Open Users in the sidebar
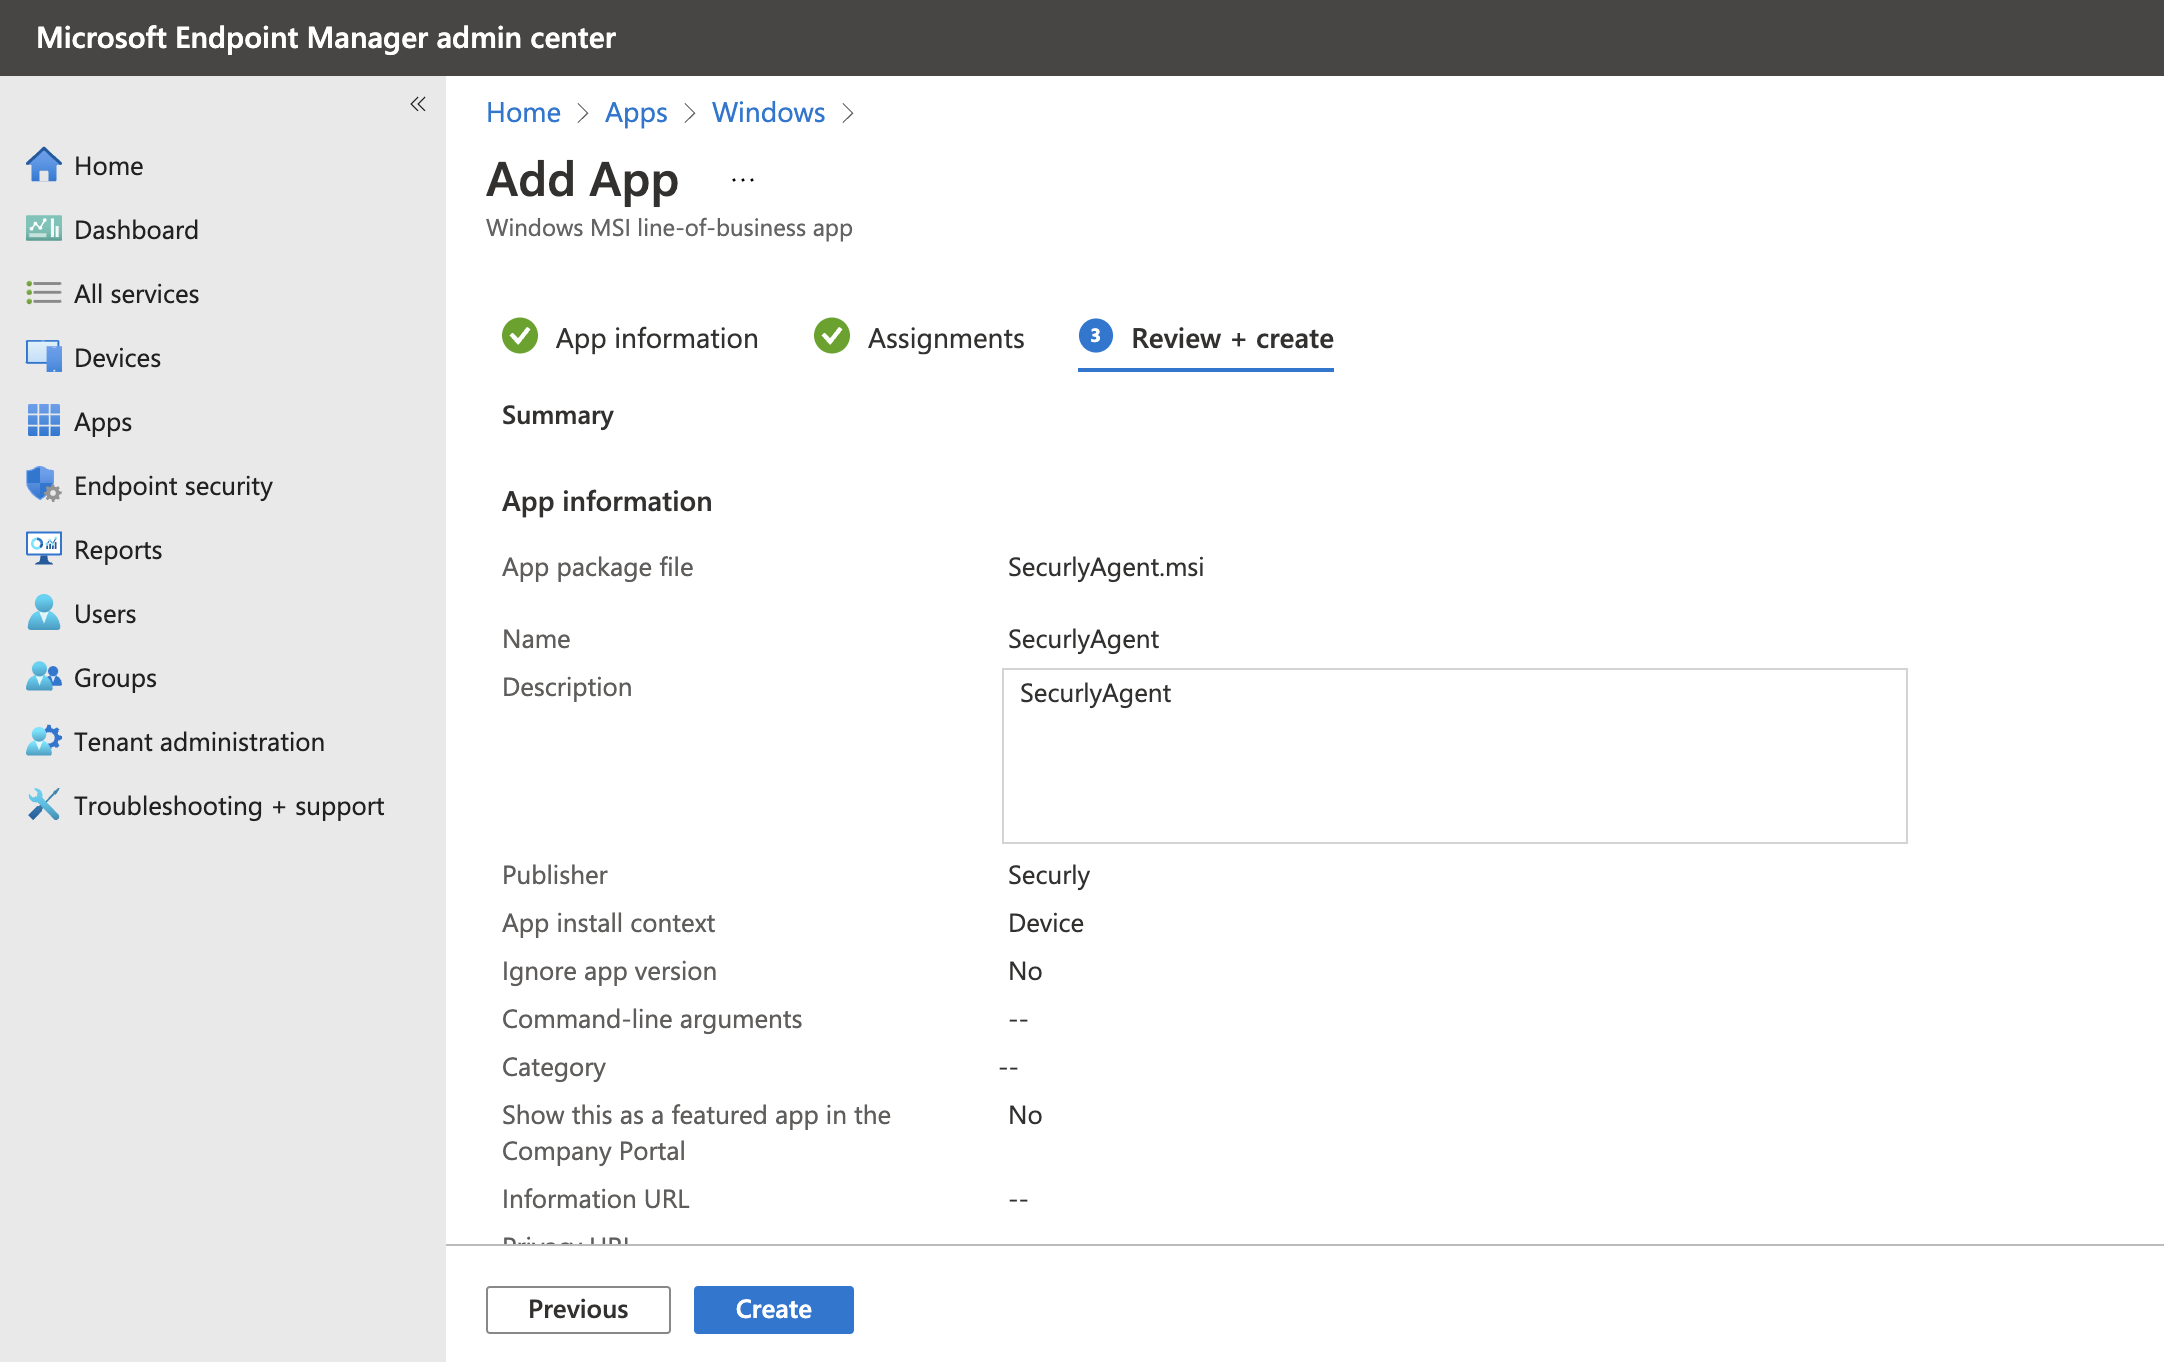This screenshot has width=2164, height=1362. [105, 614]
